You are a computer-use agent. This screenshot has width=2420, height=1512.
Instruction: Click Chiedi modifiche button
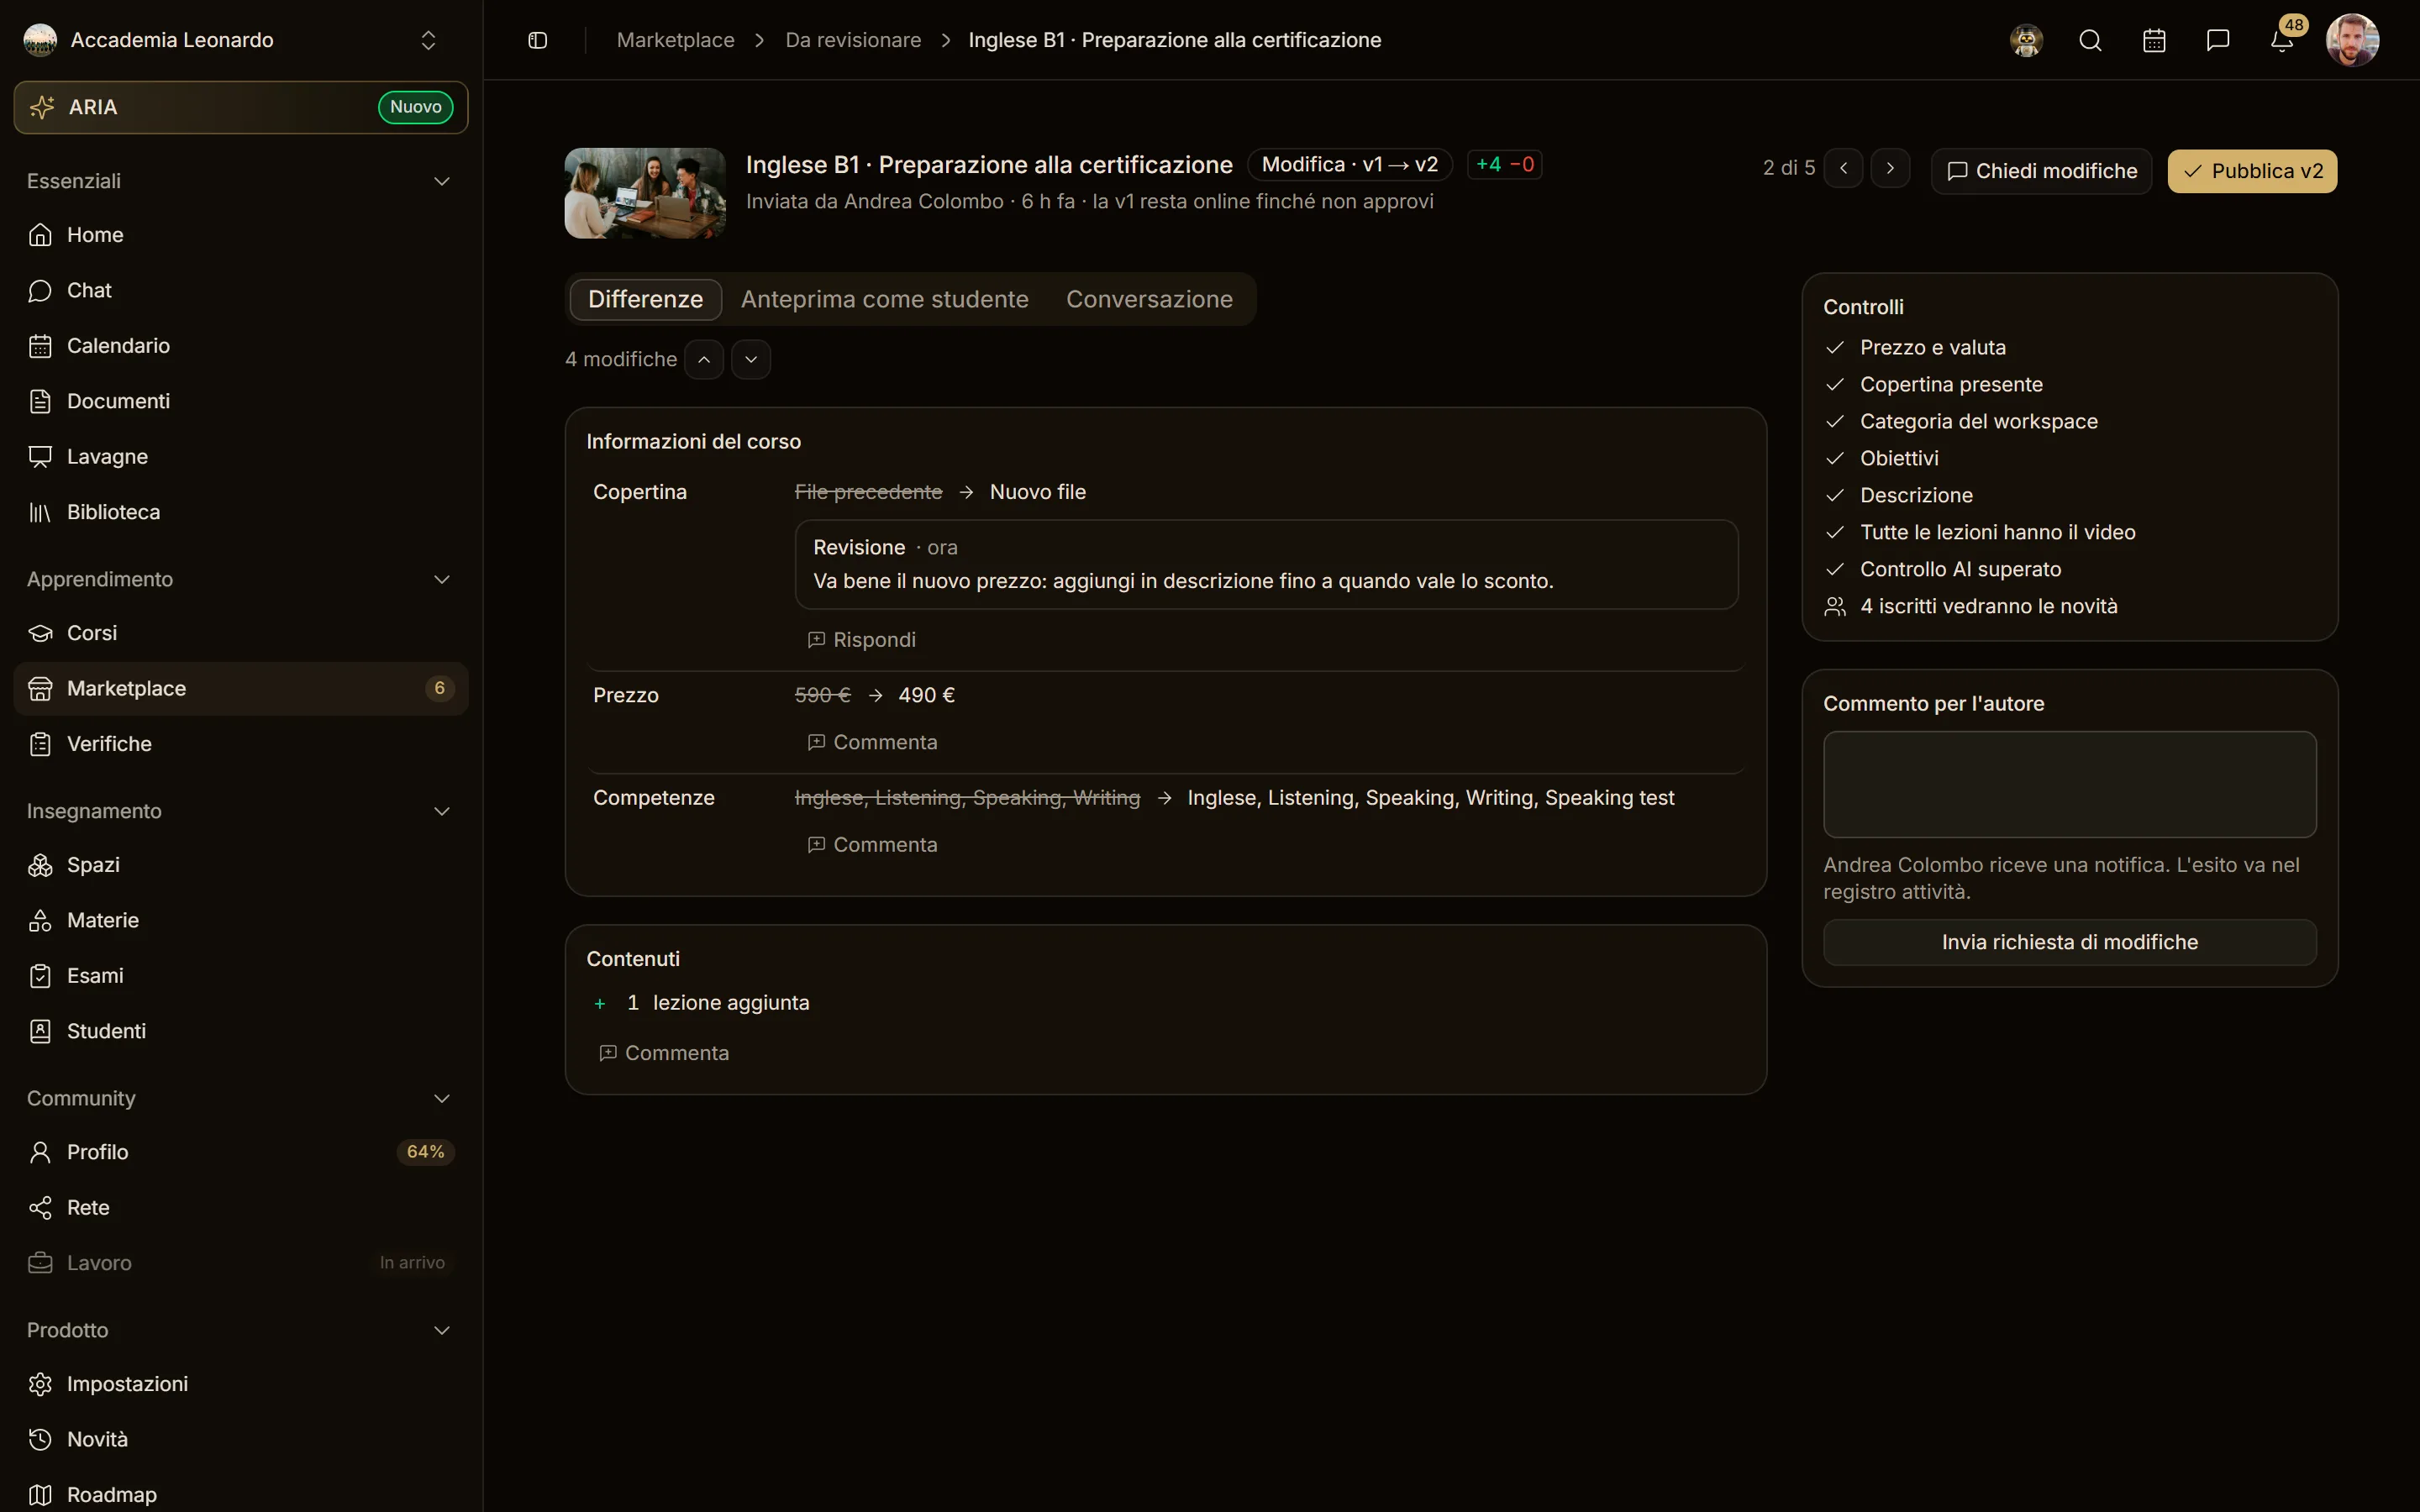2041,171
